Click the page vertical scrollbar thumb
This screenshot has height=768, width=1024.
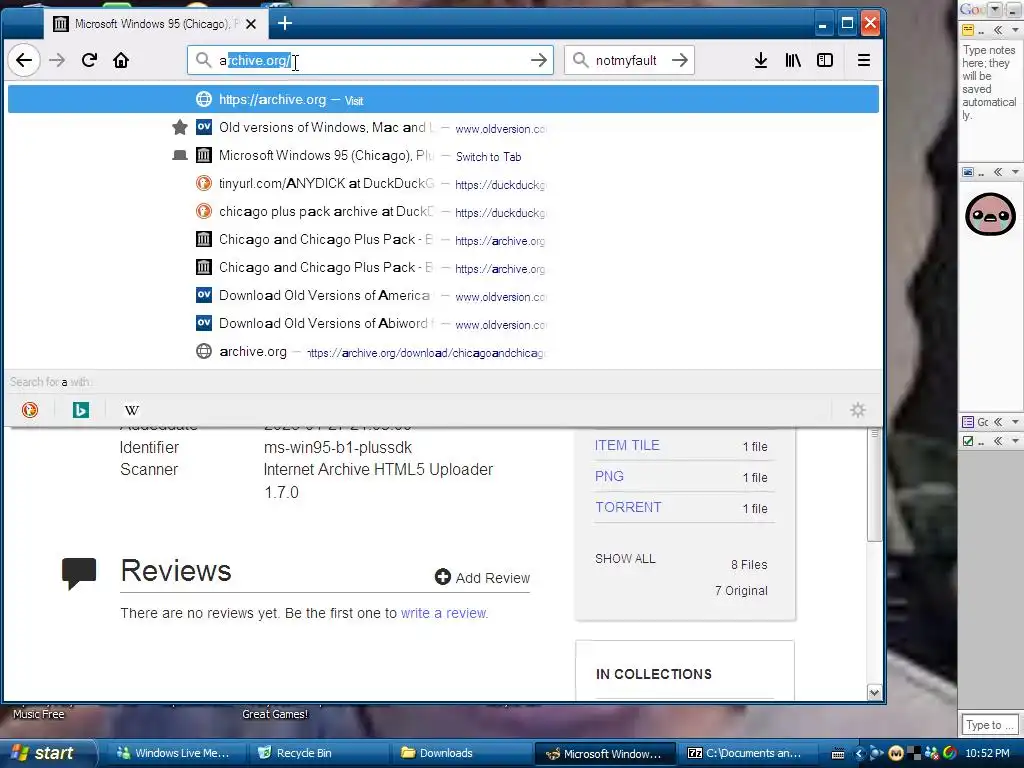874,484
